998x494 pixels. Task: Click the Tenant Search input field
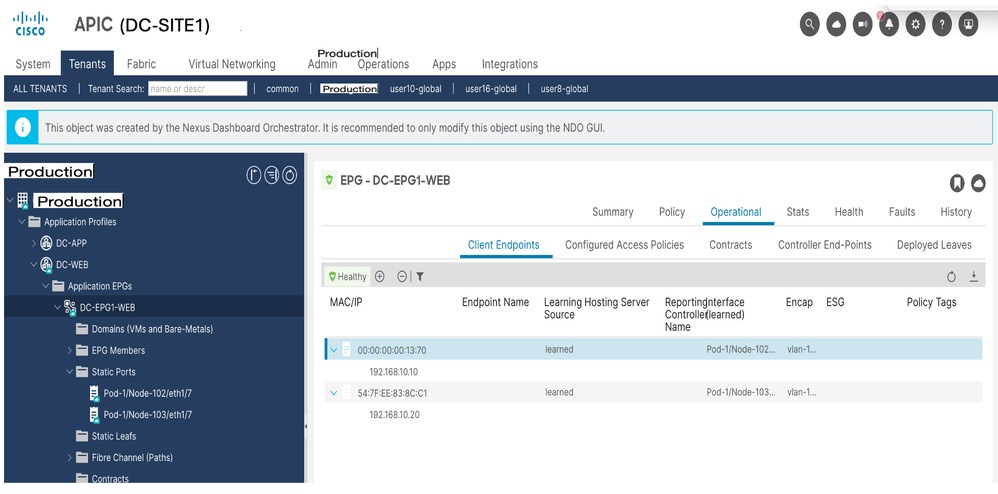click(x=197, y=88)
